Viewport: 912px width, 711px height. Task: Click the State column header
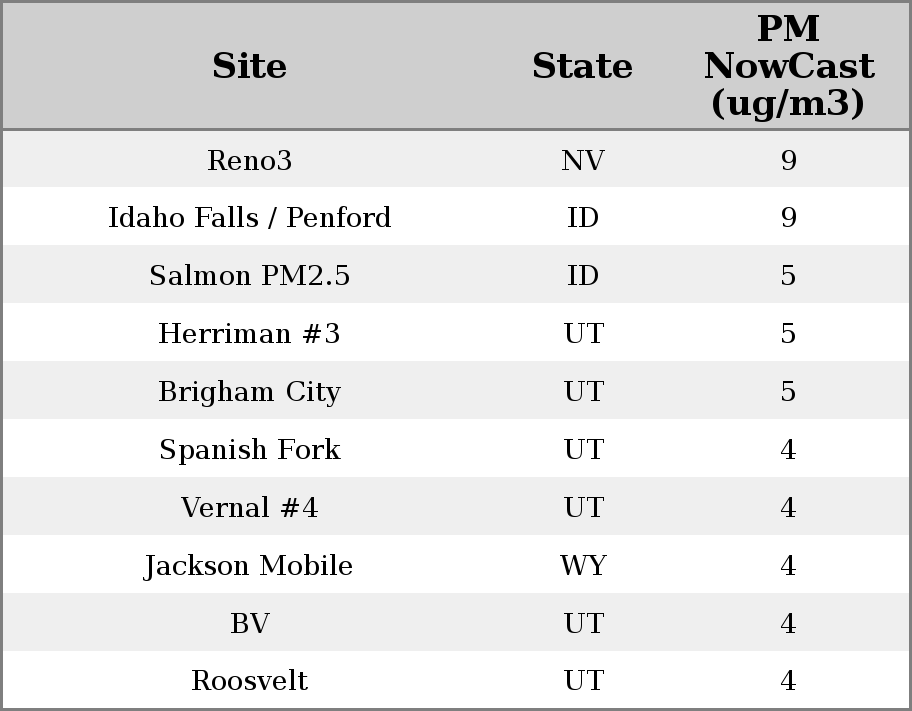pos(582,67)
